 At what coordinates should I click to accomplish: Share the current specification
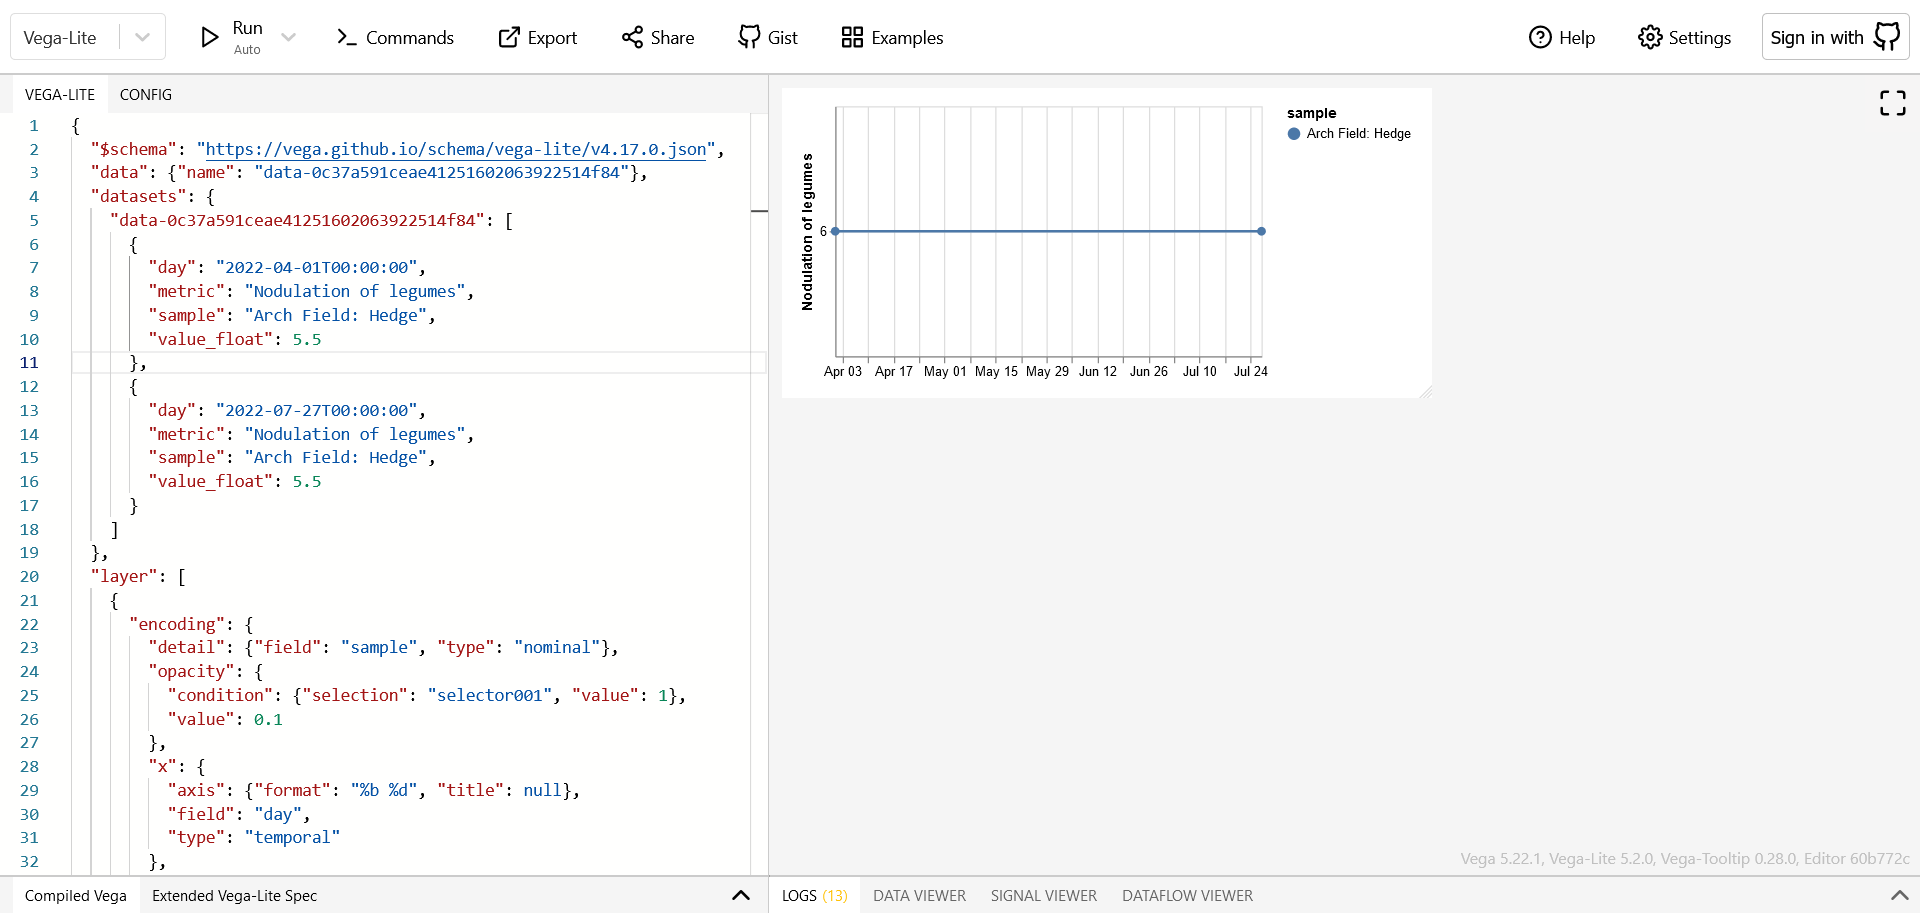657,37
